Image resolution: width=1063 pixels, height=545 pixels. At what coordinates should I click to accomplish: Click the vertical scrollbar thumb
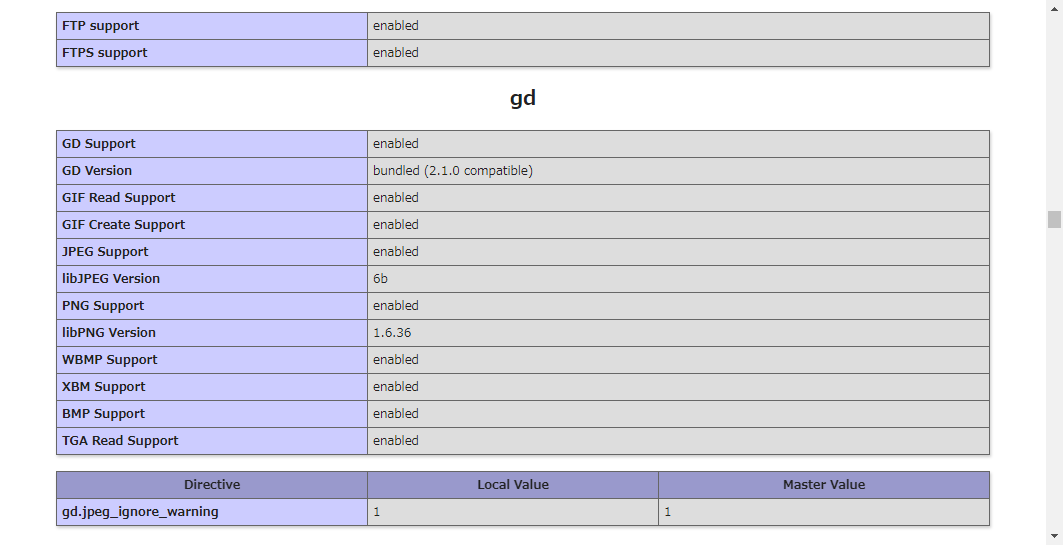coord(1054,220)
